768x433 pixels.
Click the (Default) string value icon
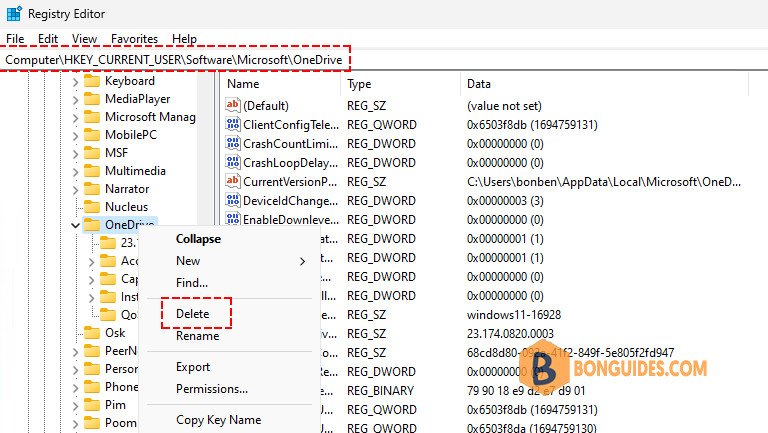(x=233, y=105)
